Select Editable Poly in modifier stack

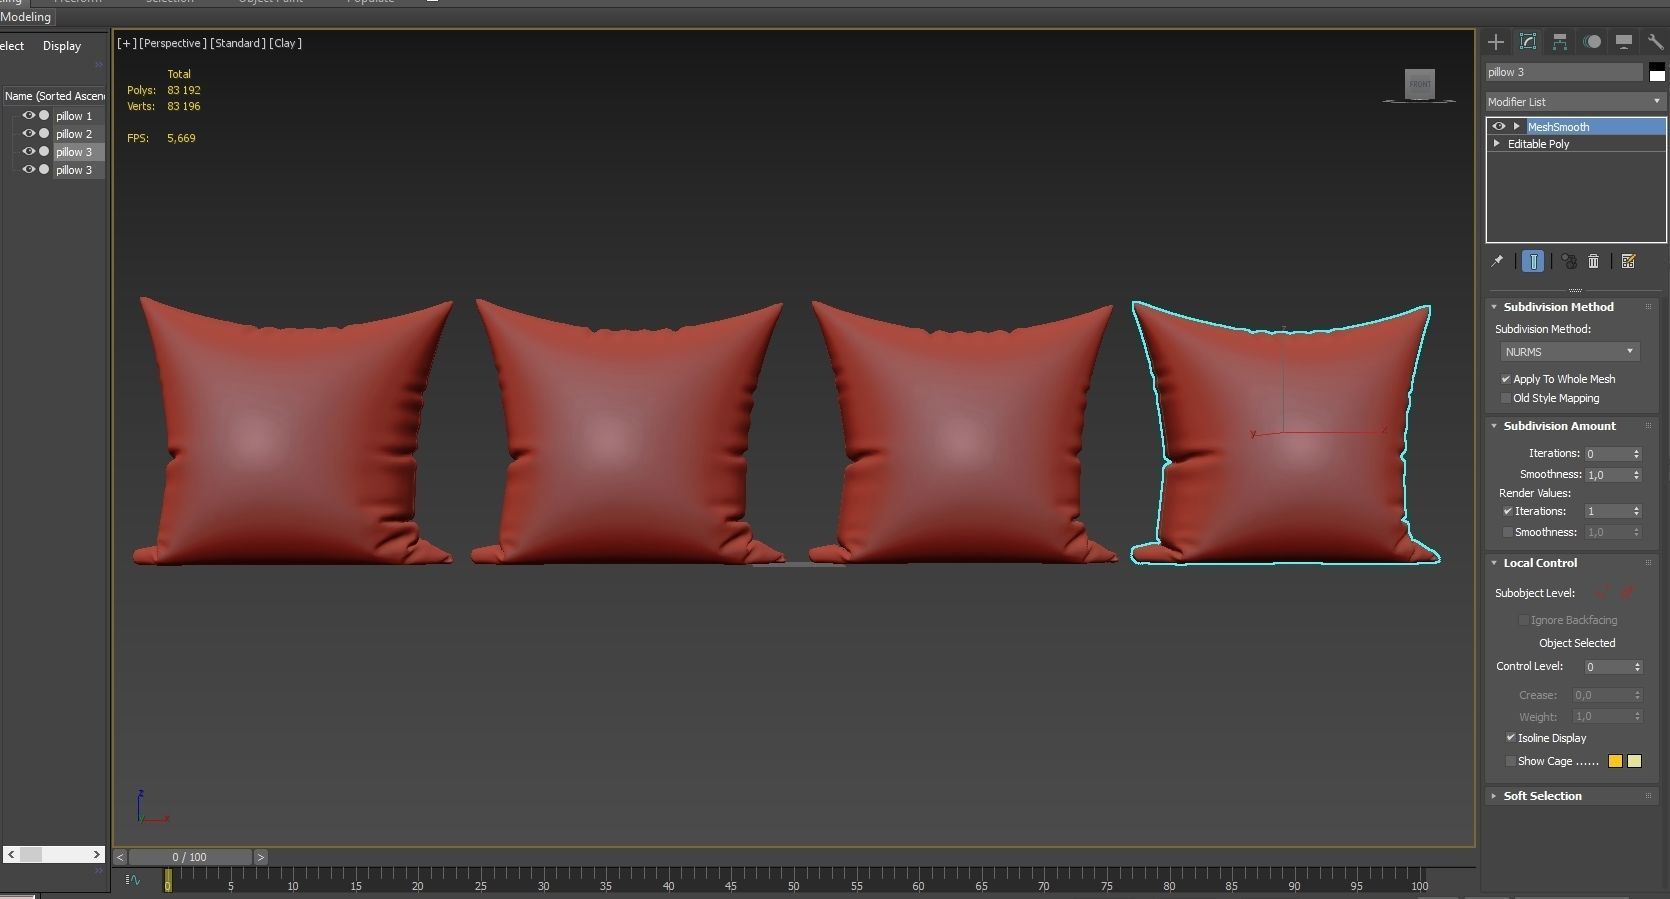point(1538,144)
